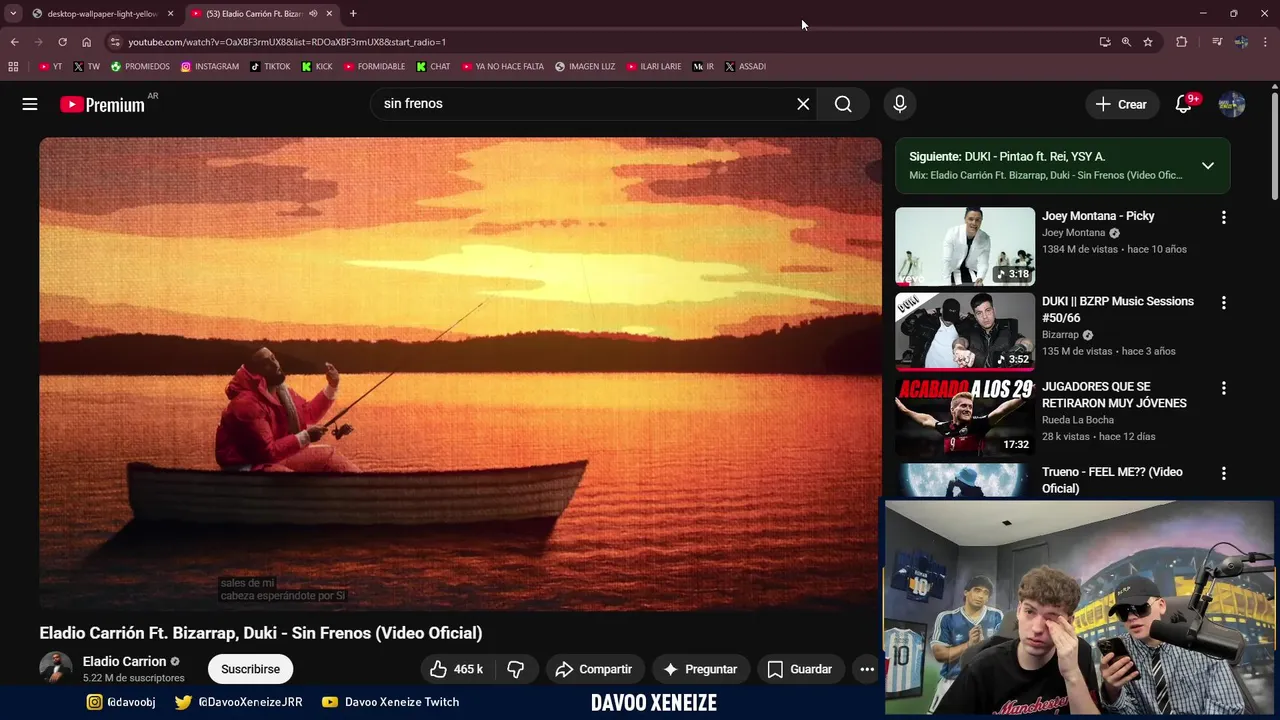Open the PROMIEDOS bookmark

click(x=140, y=67)
